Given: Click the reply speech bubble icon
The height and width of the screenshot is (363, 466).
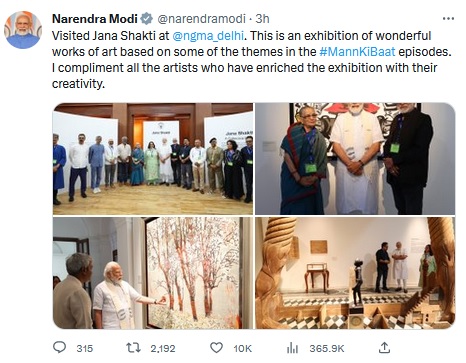Looking at the screenshot, I should (60, 347).
